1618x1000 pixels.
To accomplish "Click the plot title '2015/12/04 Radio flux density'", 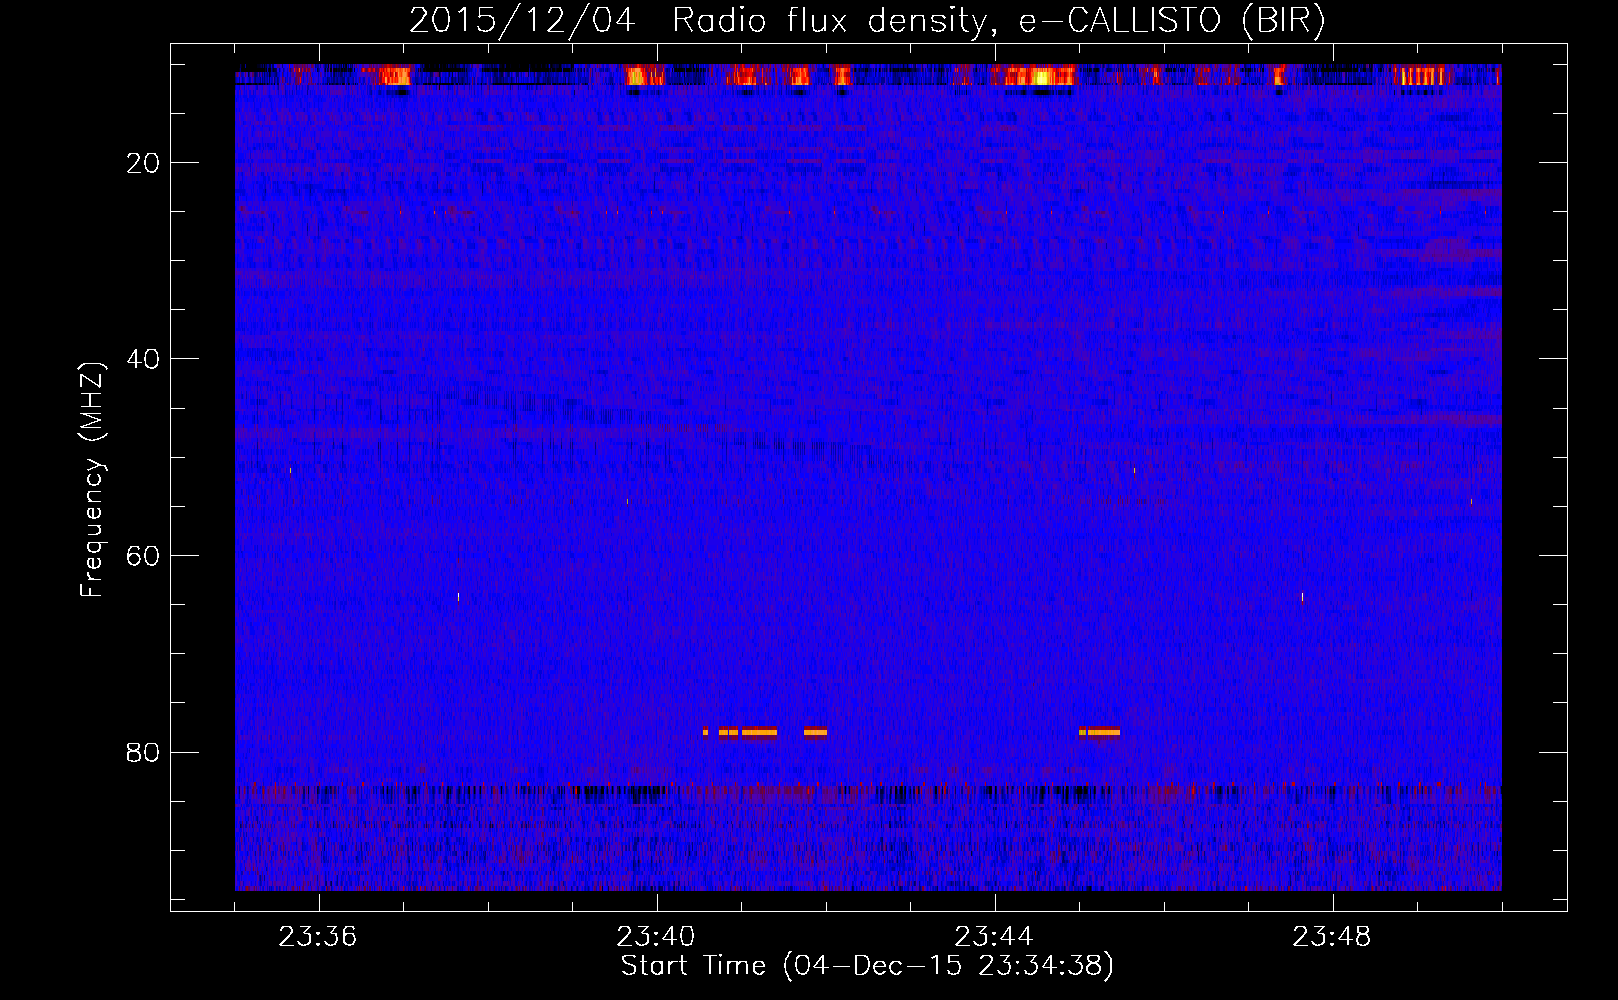I will pos(867,20).
